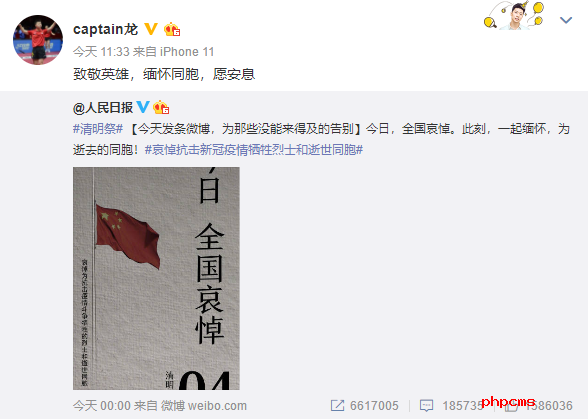Screen dimensions: 588x419
Task: Click the 微博 weibo.com source link
Action: click(204, 405)
